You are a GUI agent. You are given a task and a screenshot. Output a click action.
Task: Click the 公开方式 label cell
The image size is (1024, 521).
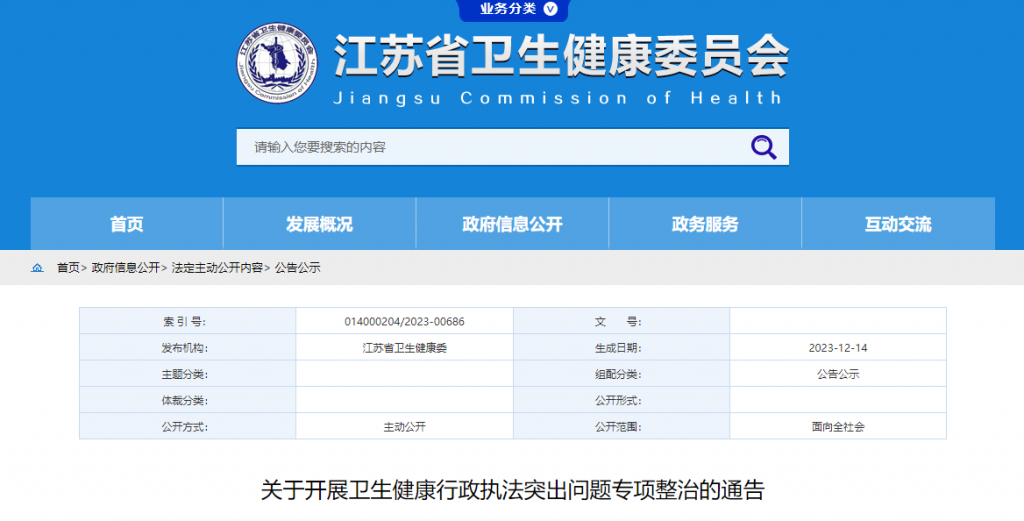[x=187, y=426]
